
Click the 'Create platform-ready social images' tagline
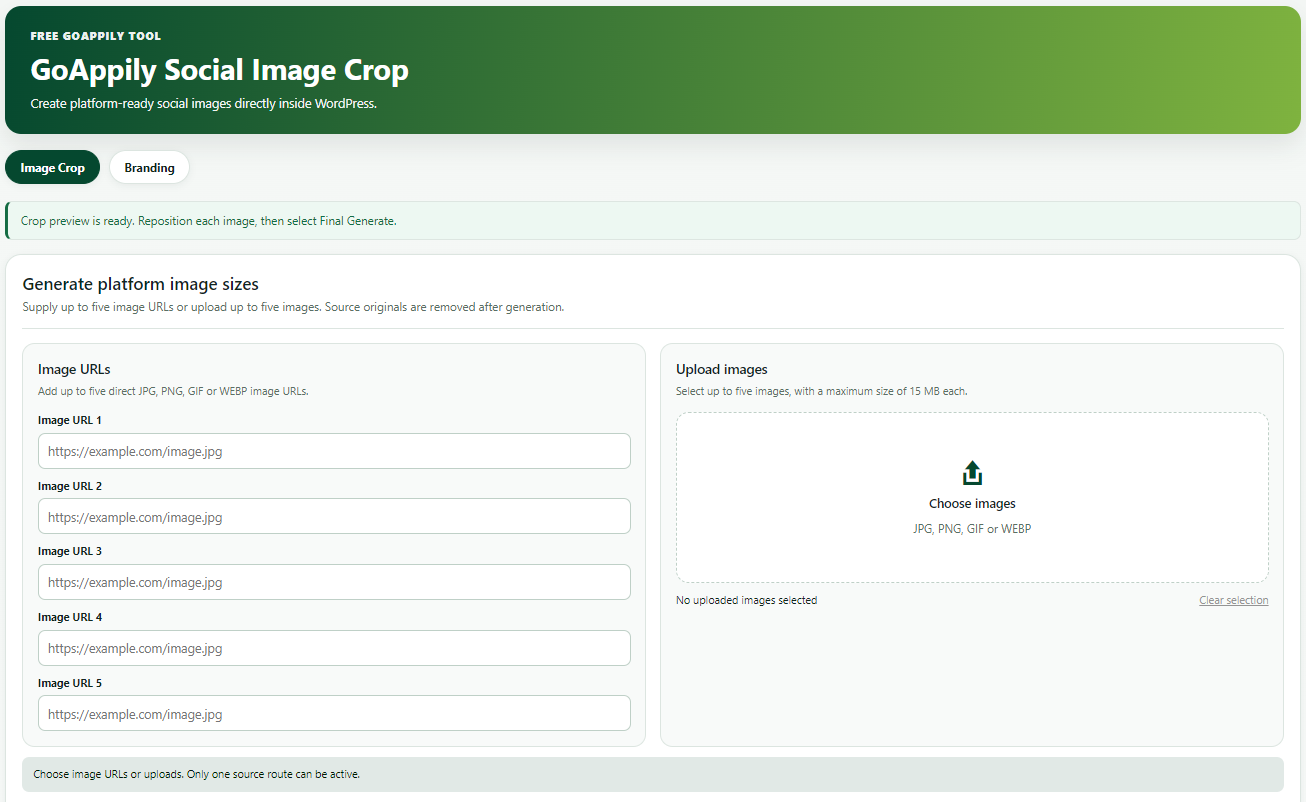(x=203, y=104)
